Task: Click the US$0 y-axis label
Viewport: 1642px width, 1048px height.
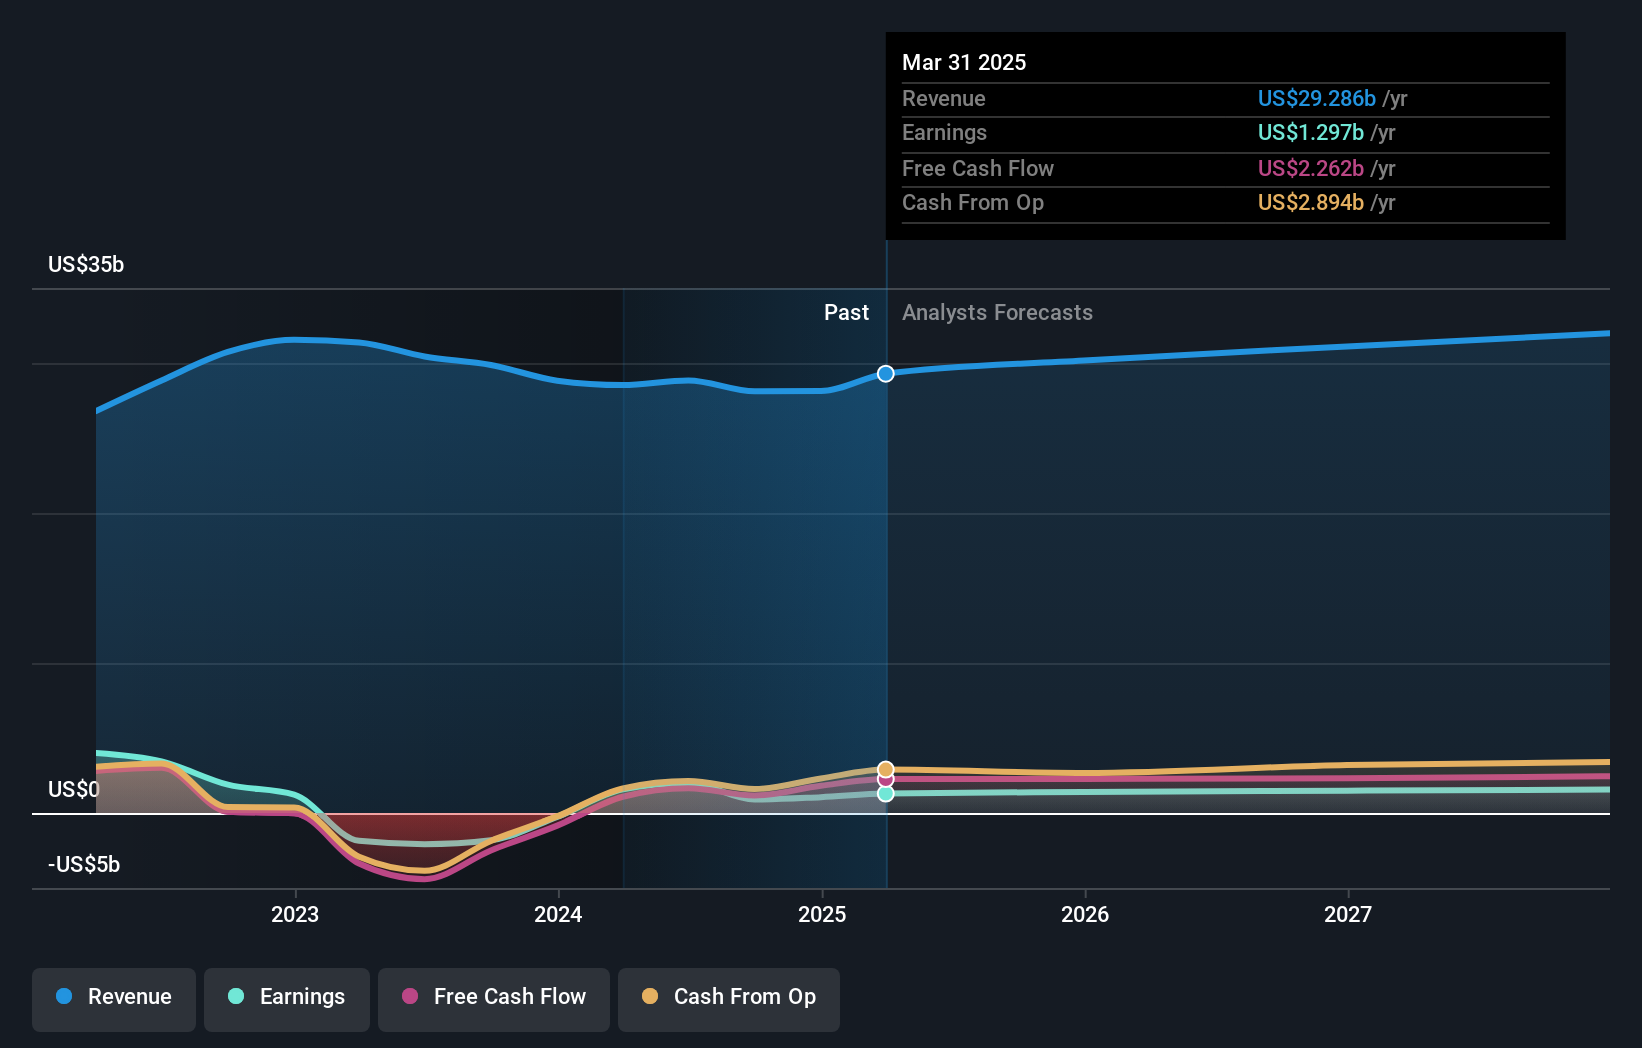Action: [74, 790]
